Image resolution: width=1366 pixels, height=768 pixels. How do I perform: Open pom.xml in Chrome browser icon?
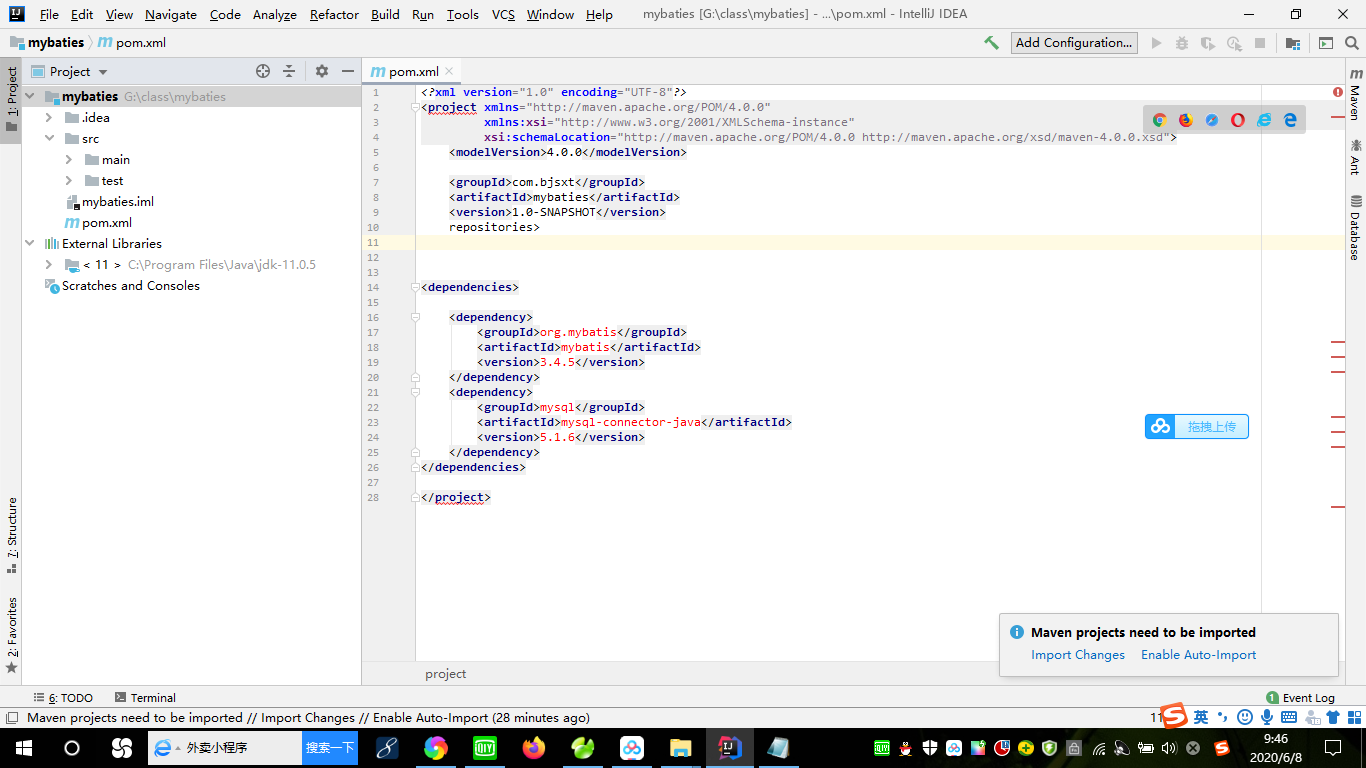coord(1160,120)
